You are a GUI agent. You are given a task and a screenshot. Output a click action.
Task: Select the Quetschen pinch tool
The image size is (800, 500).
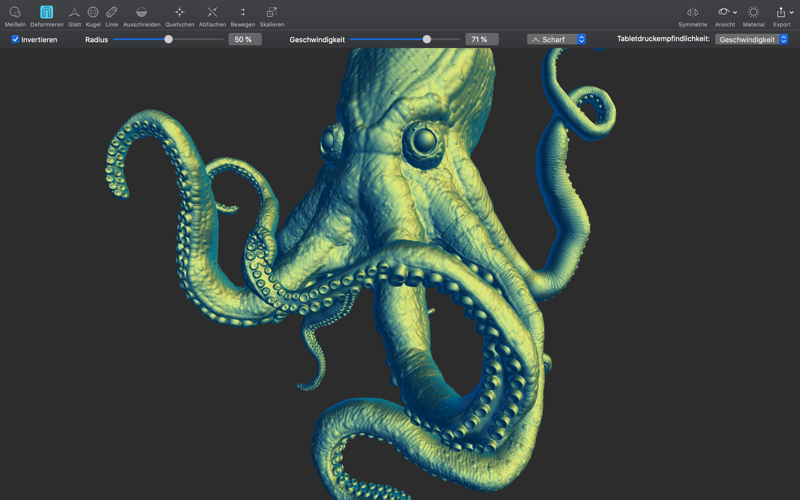click(180, 13)
